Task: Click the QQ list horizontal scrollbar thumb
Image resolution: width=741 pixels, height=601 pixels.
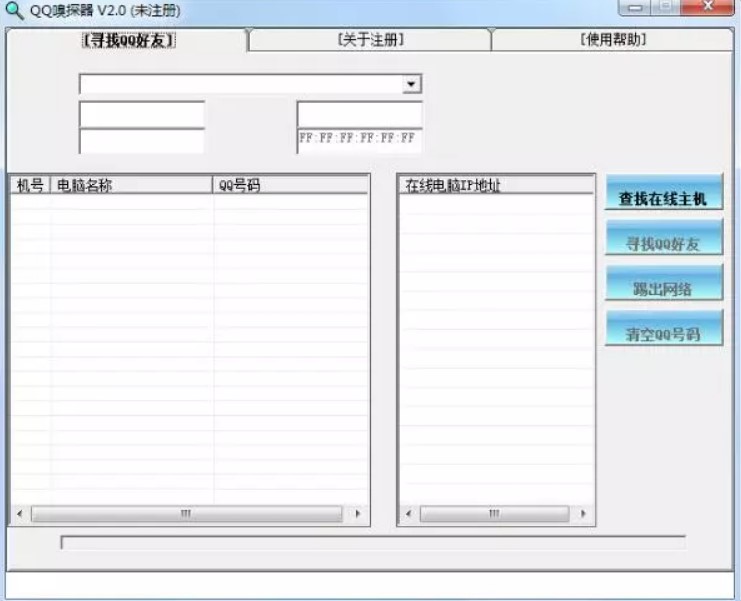Action: tap(186, 514)
